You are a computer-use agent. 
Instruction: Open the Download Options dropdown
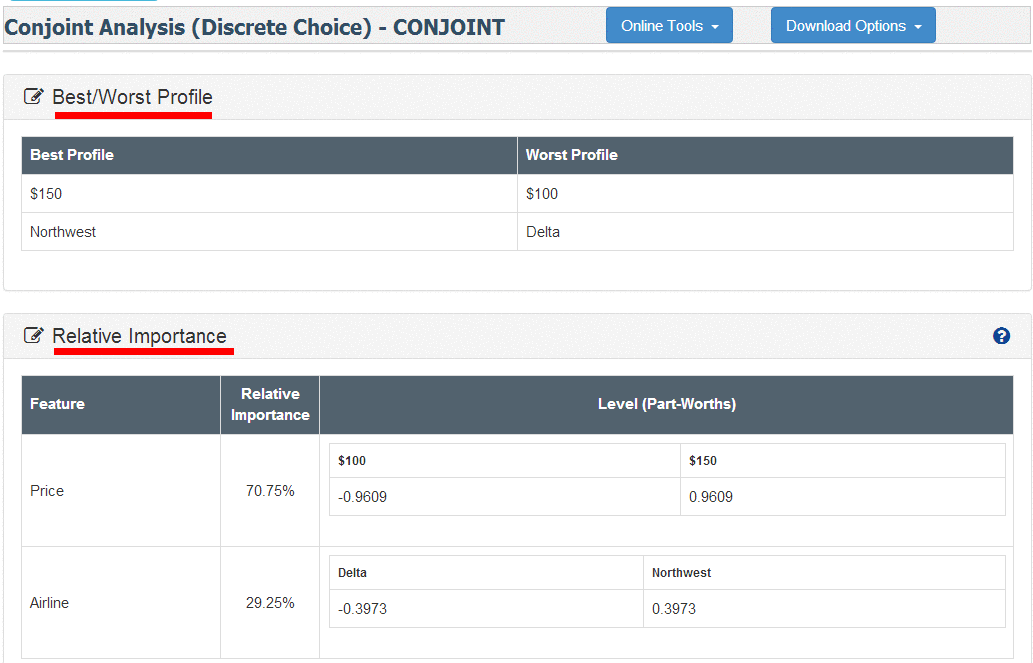point(853,26)
